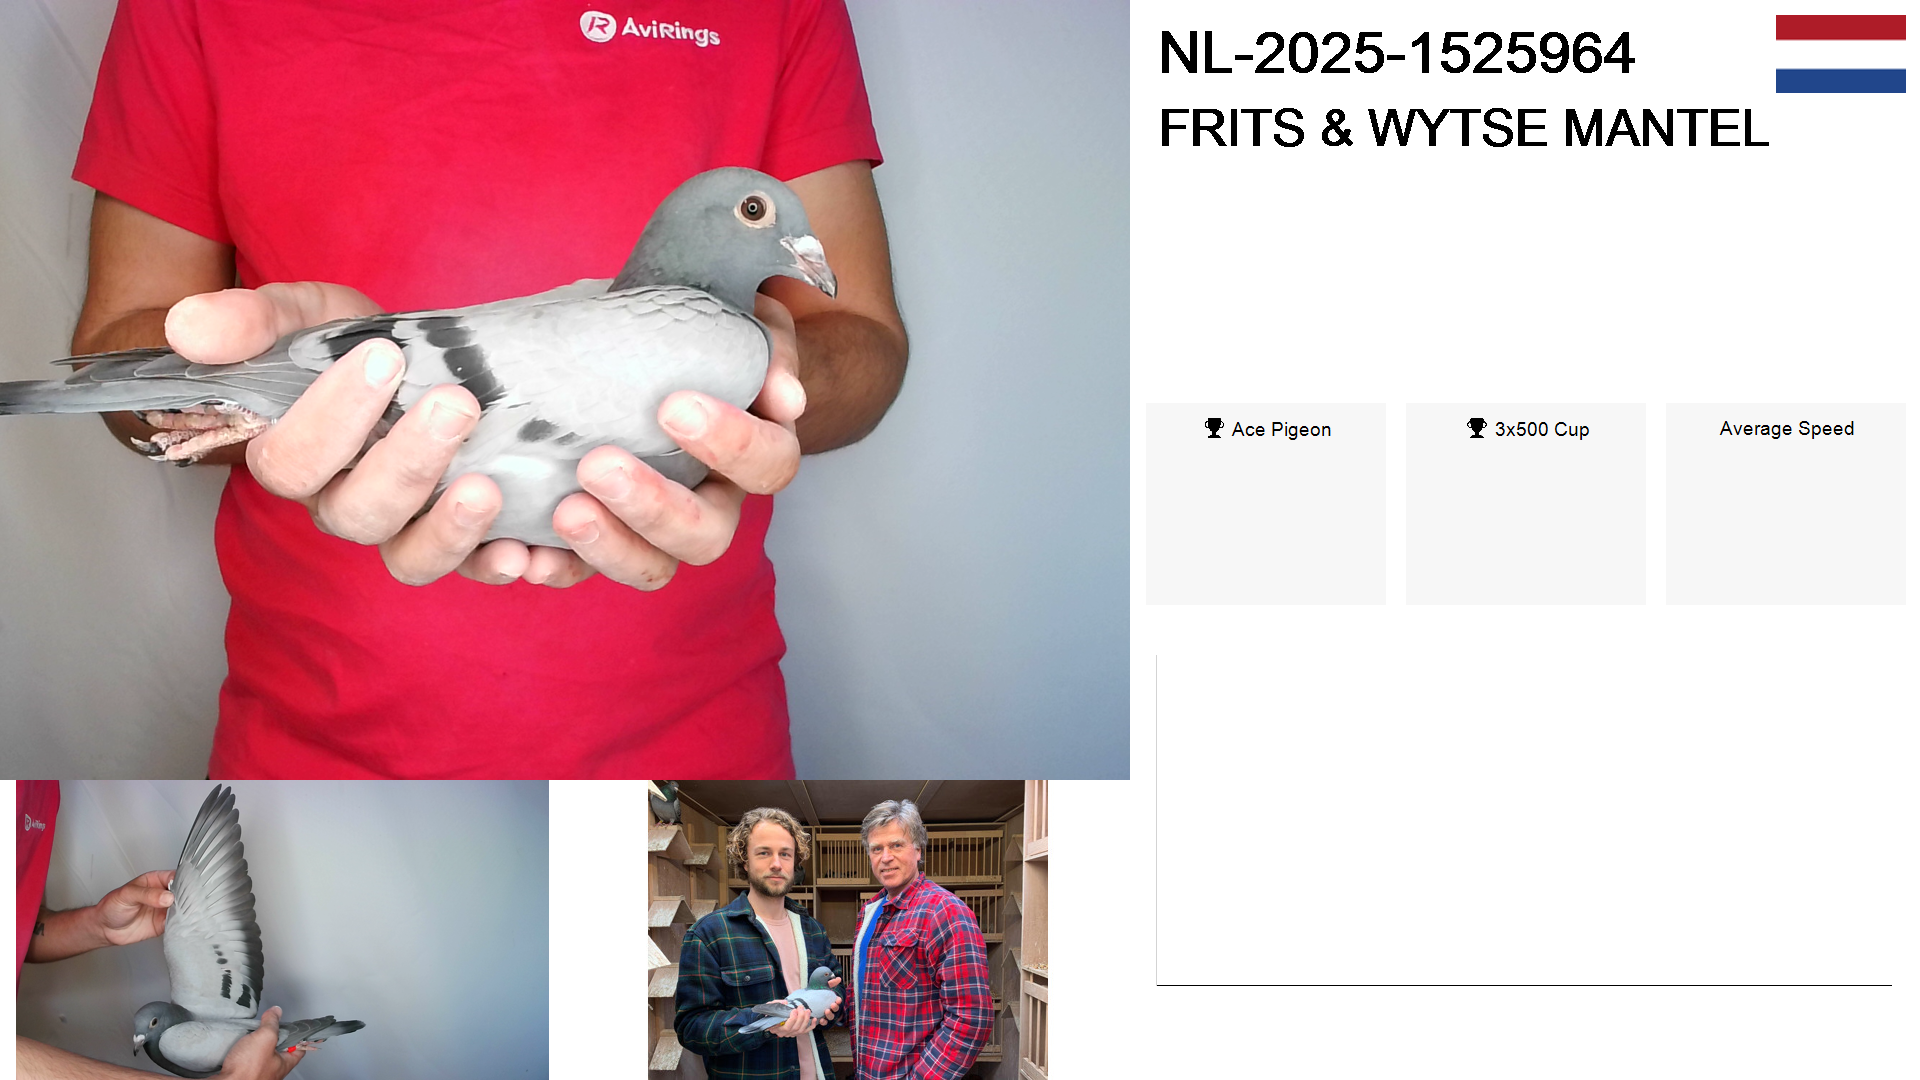Click the red stripe of the flag
This screenshot has width=1920, height=1080.
[1840, 28]
